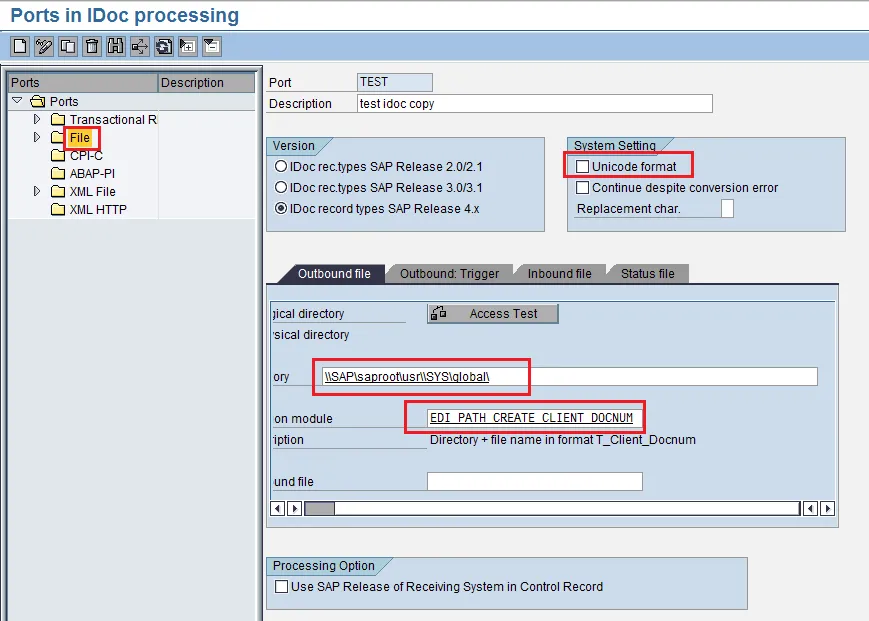
Task: Open the Status file tab
Action: tap(647, 274)
